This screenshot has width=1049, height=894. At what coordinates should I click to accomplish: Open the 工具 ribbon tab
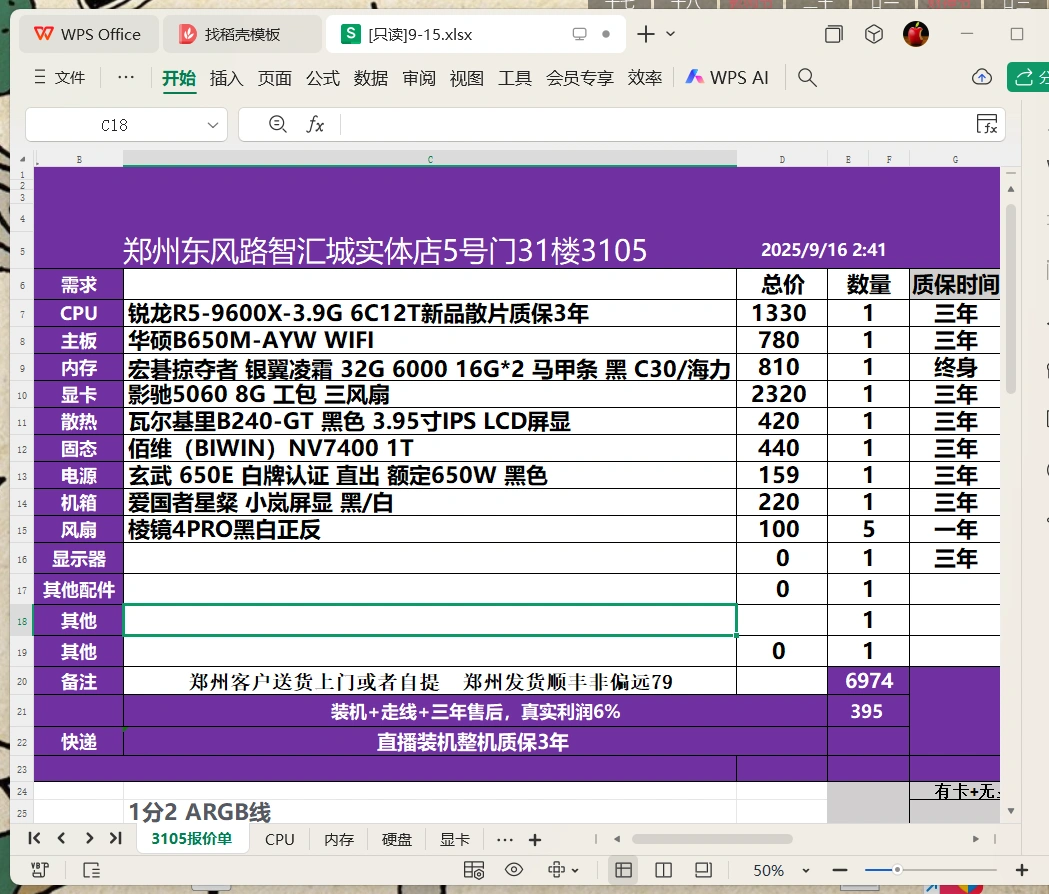coord(514,78)
